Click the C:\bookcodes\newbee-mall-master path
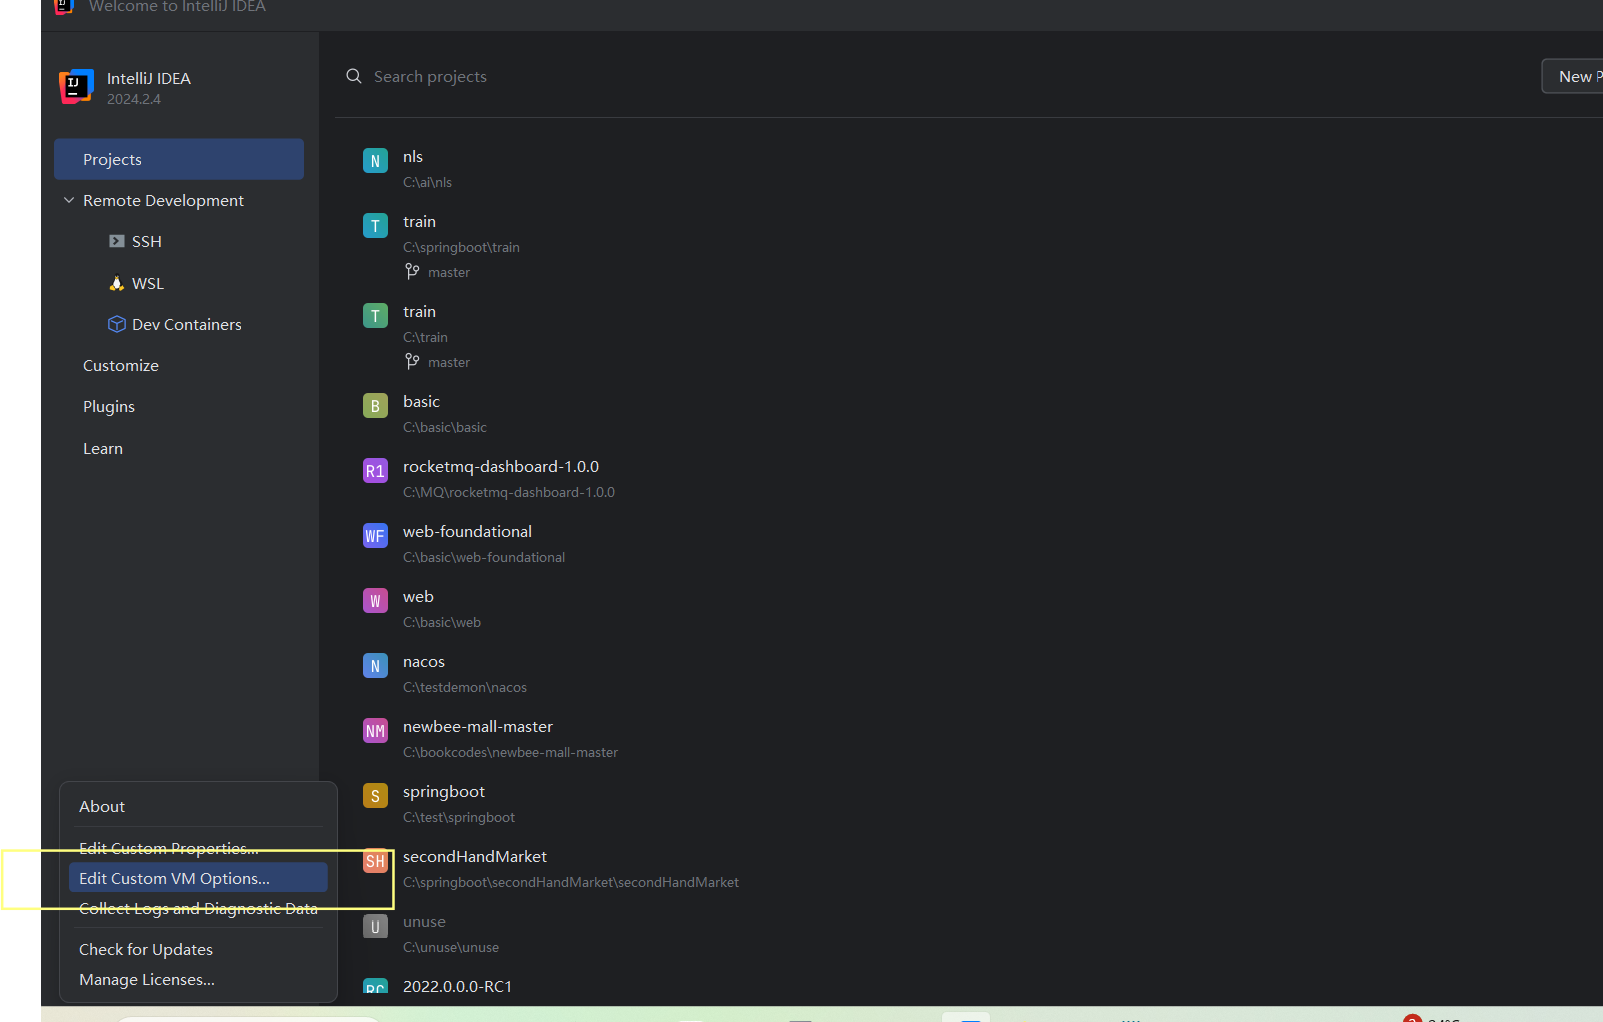The height and width of the screenshot is (1022, 1603). coord(510,752)
